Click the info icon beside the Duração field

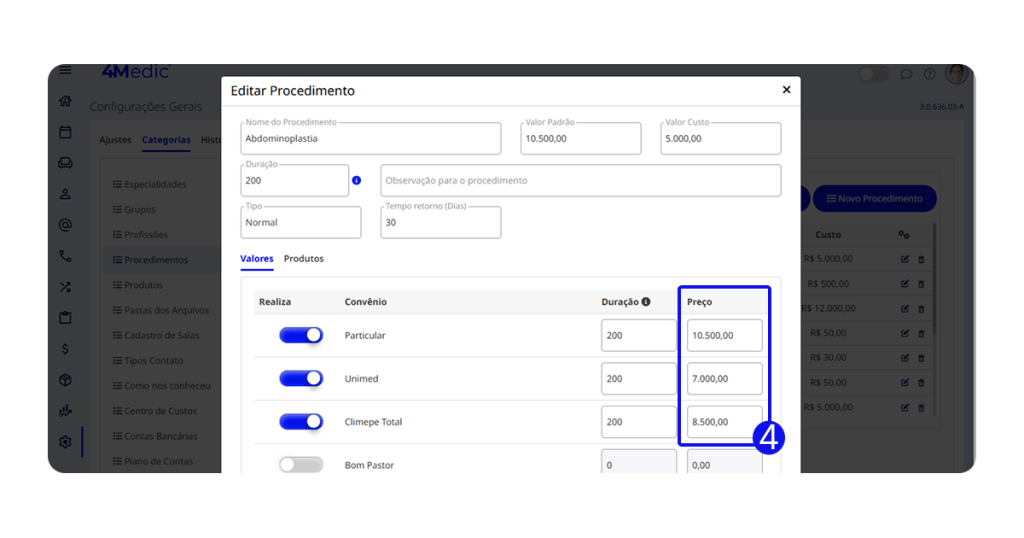(x=357, y=181)
